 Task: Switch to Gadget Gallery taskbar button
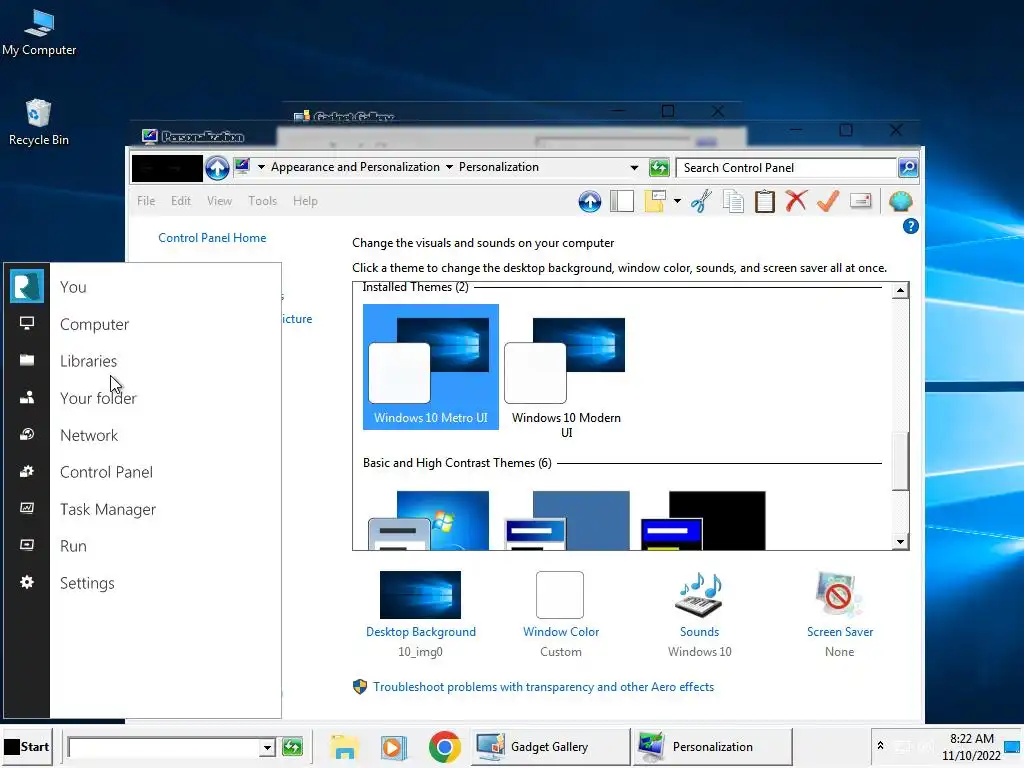[550, 747]
